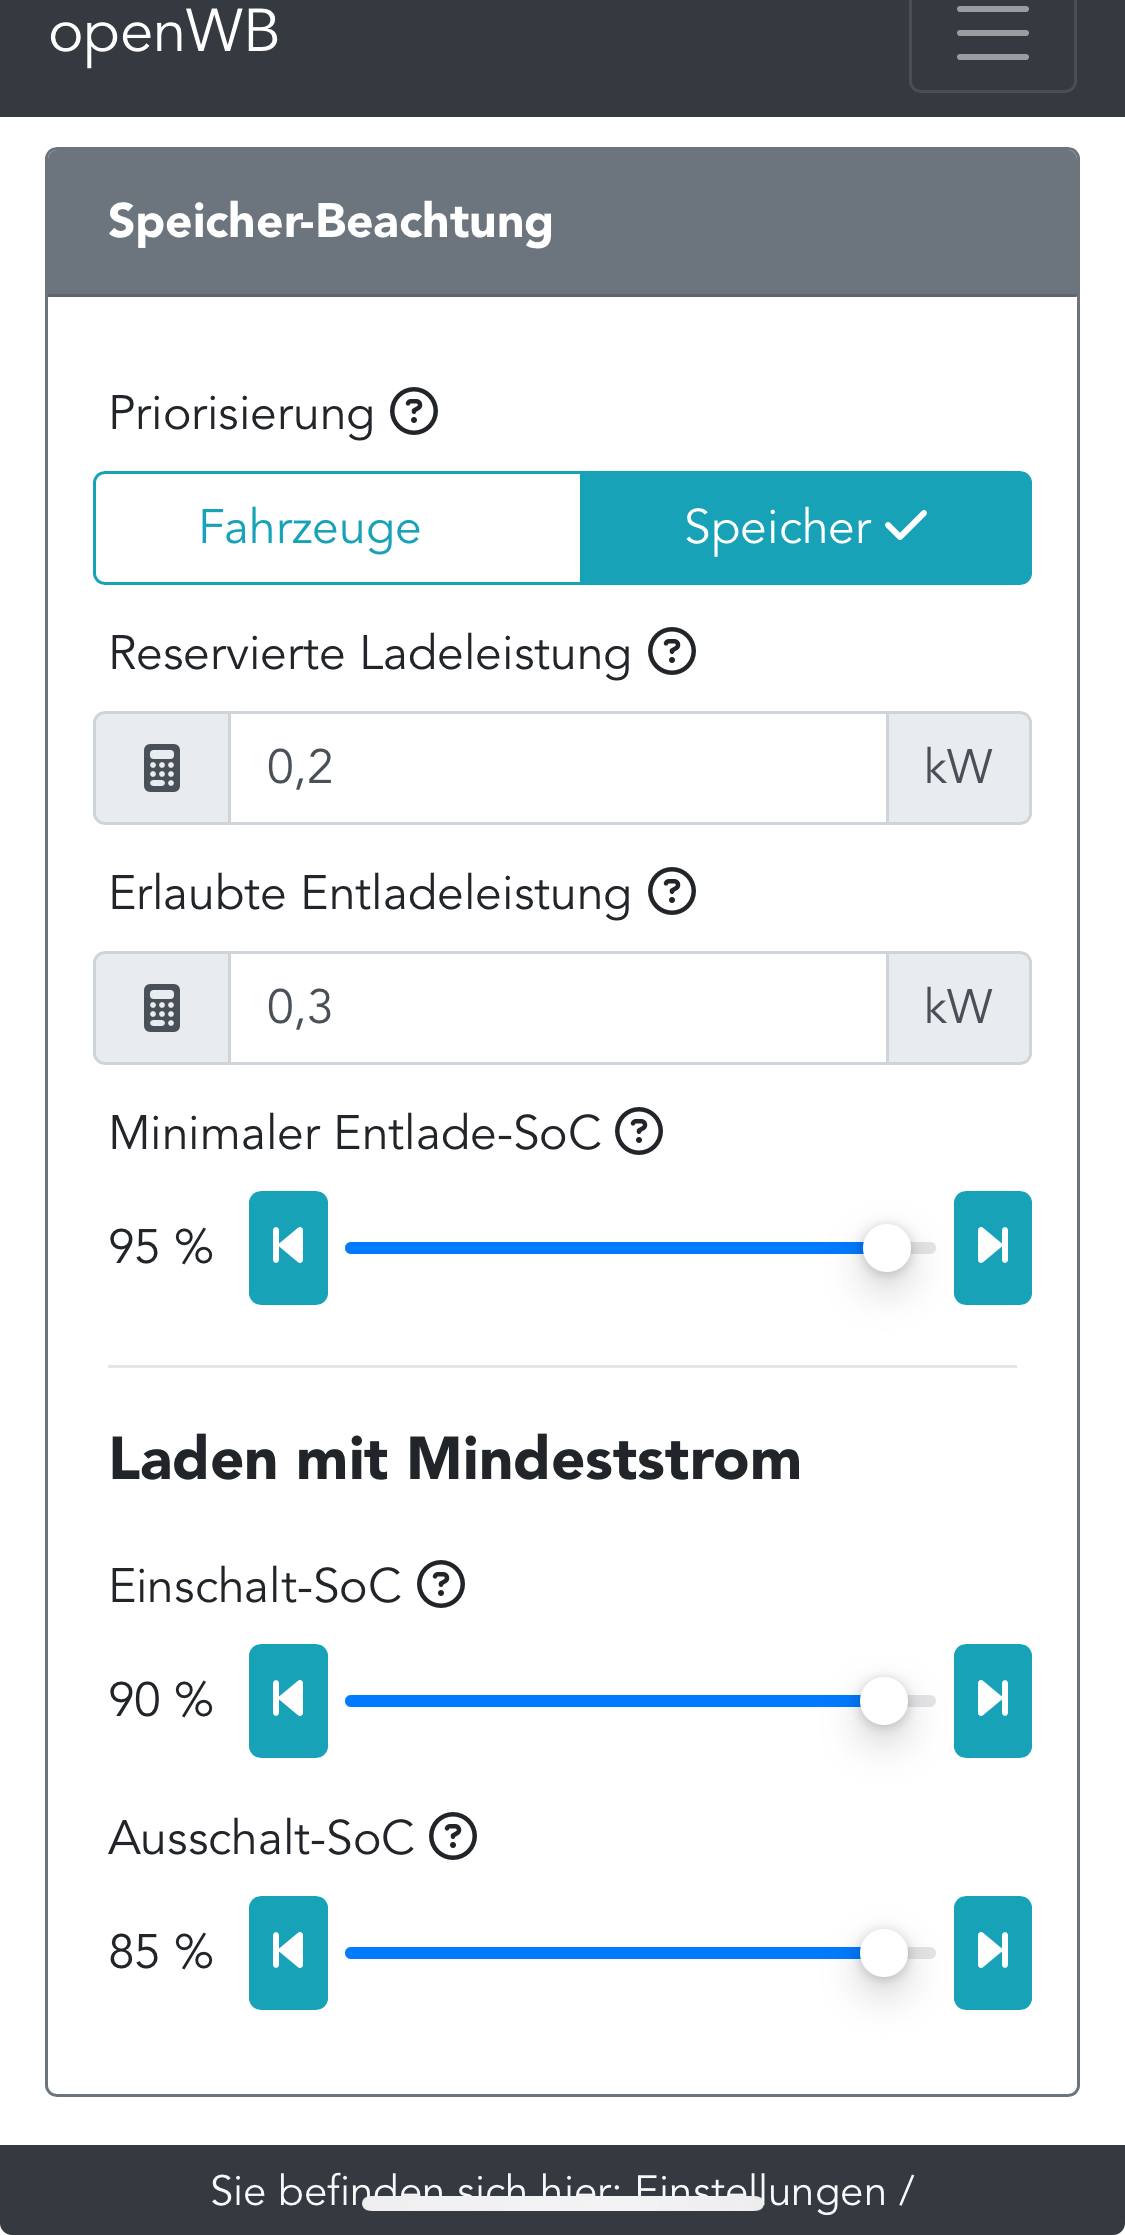Open the hamburger navigation menu
The width and height of the screenshot is (1125, 2235).
992,34
